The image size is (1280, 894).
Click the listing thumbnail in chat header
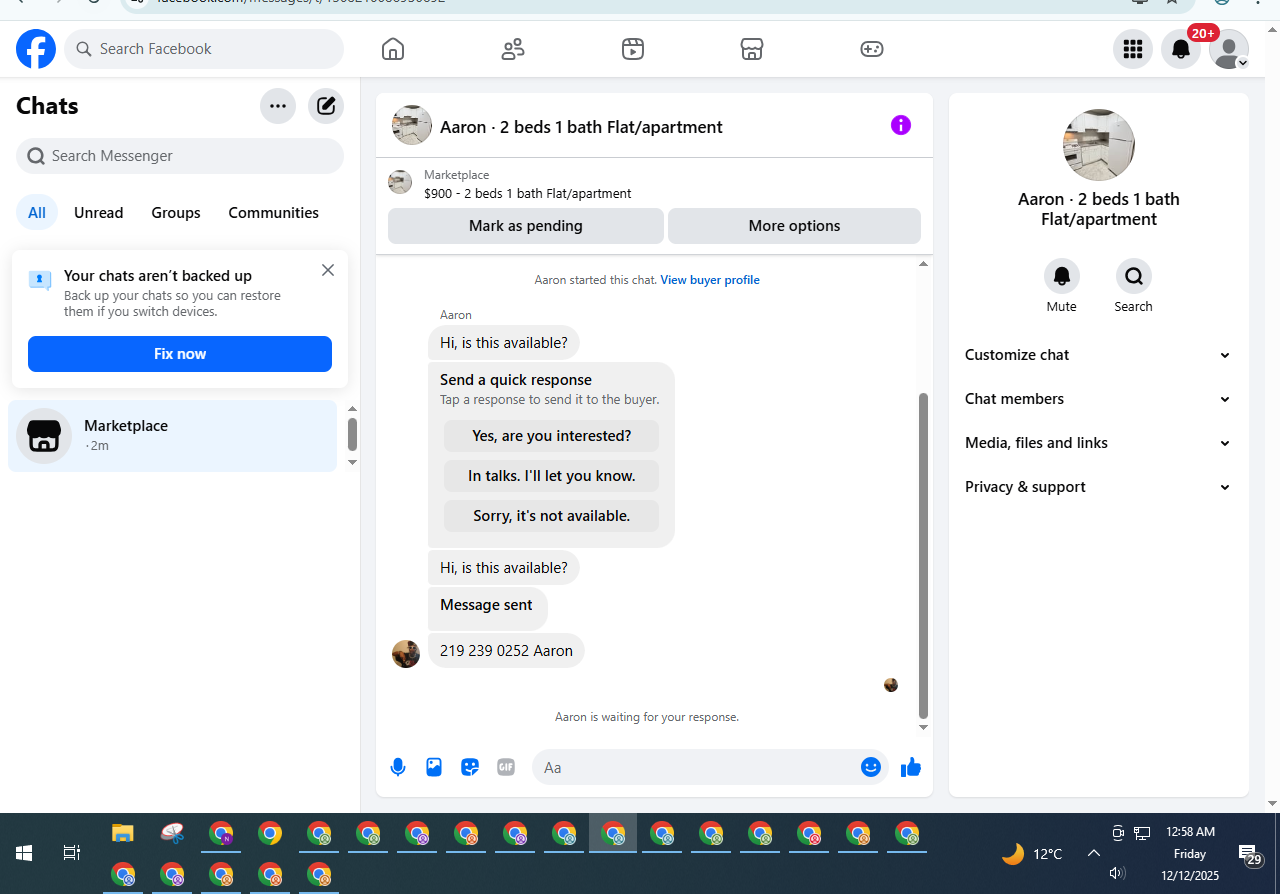(x=412, y=125)
